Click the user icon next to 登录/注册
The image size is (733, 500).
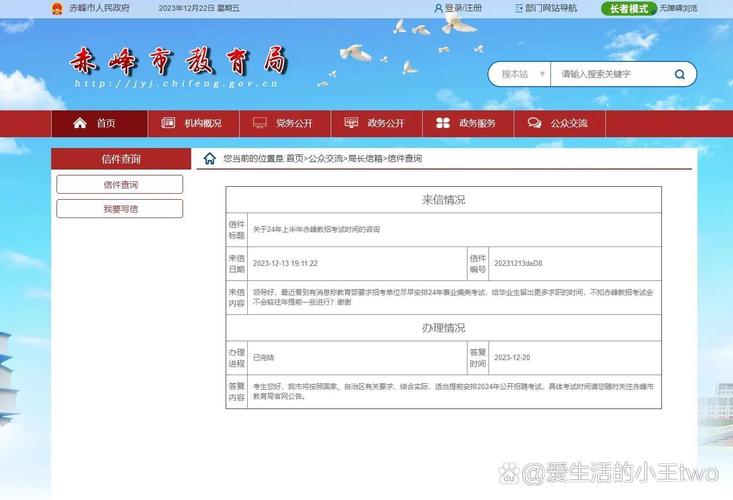pyautogui.click(x=438, y=8)
